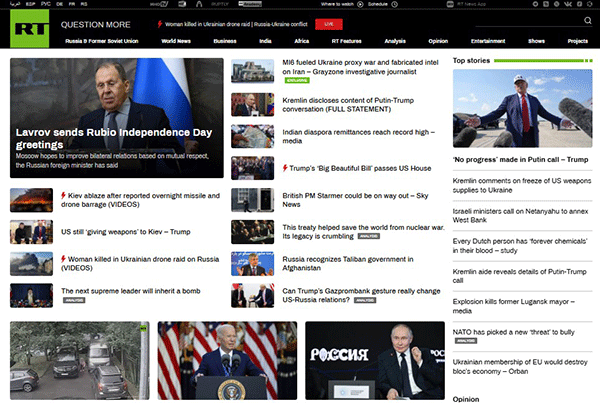Click the ticker headline Woman killed in Ukrainian drone raid
The image size is (600, 403).
click(x=236, y=24)
